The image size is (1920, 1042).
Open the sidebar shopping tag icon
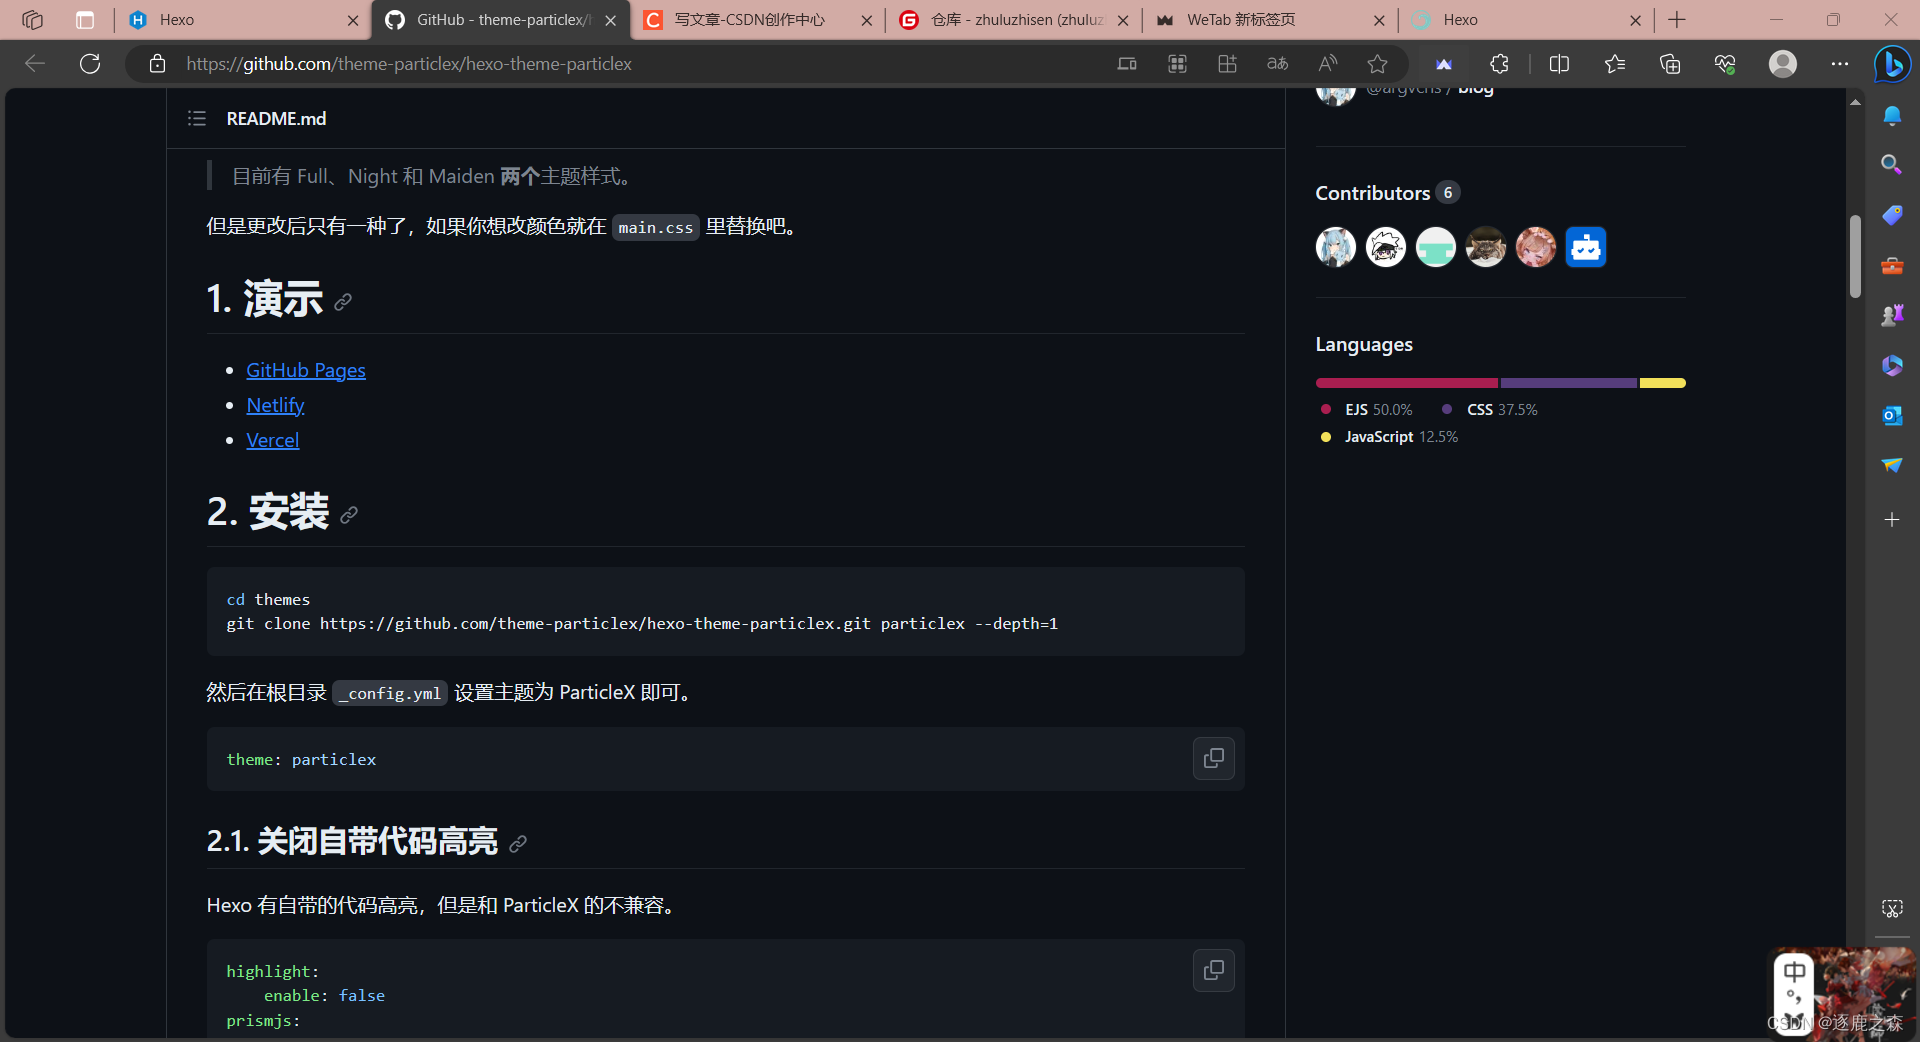(x=1892, y=215)
